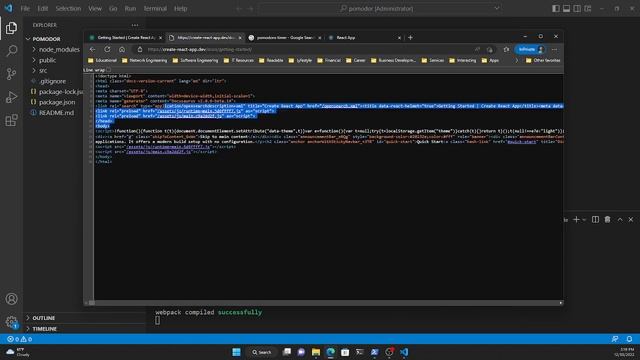
Task: Click the lock site info icon
Action: coord(140,49)
